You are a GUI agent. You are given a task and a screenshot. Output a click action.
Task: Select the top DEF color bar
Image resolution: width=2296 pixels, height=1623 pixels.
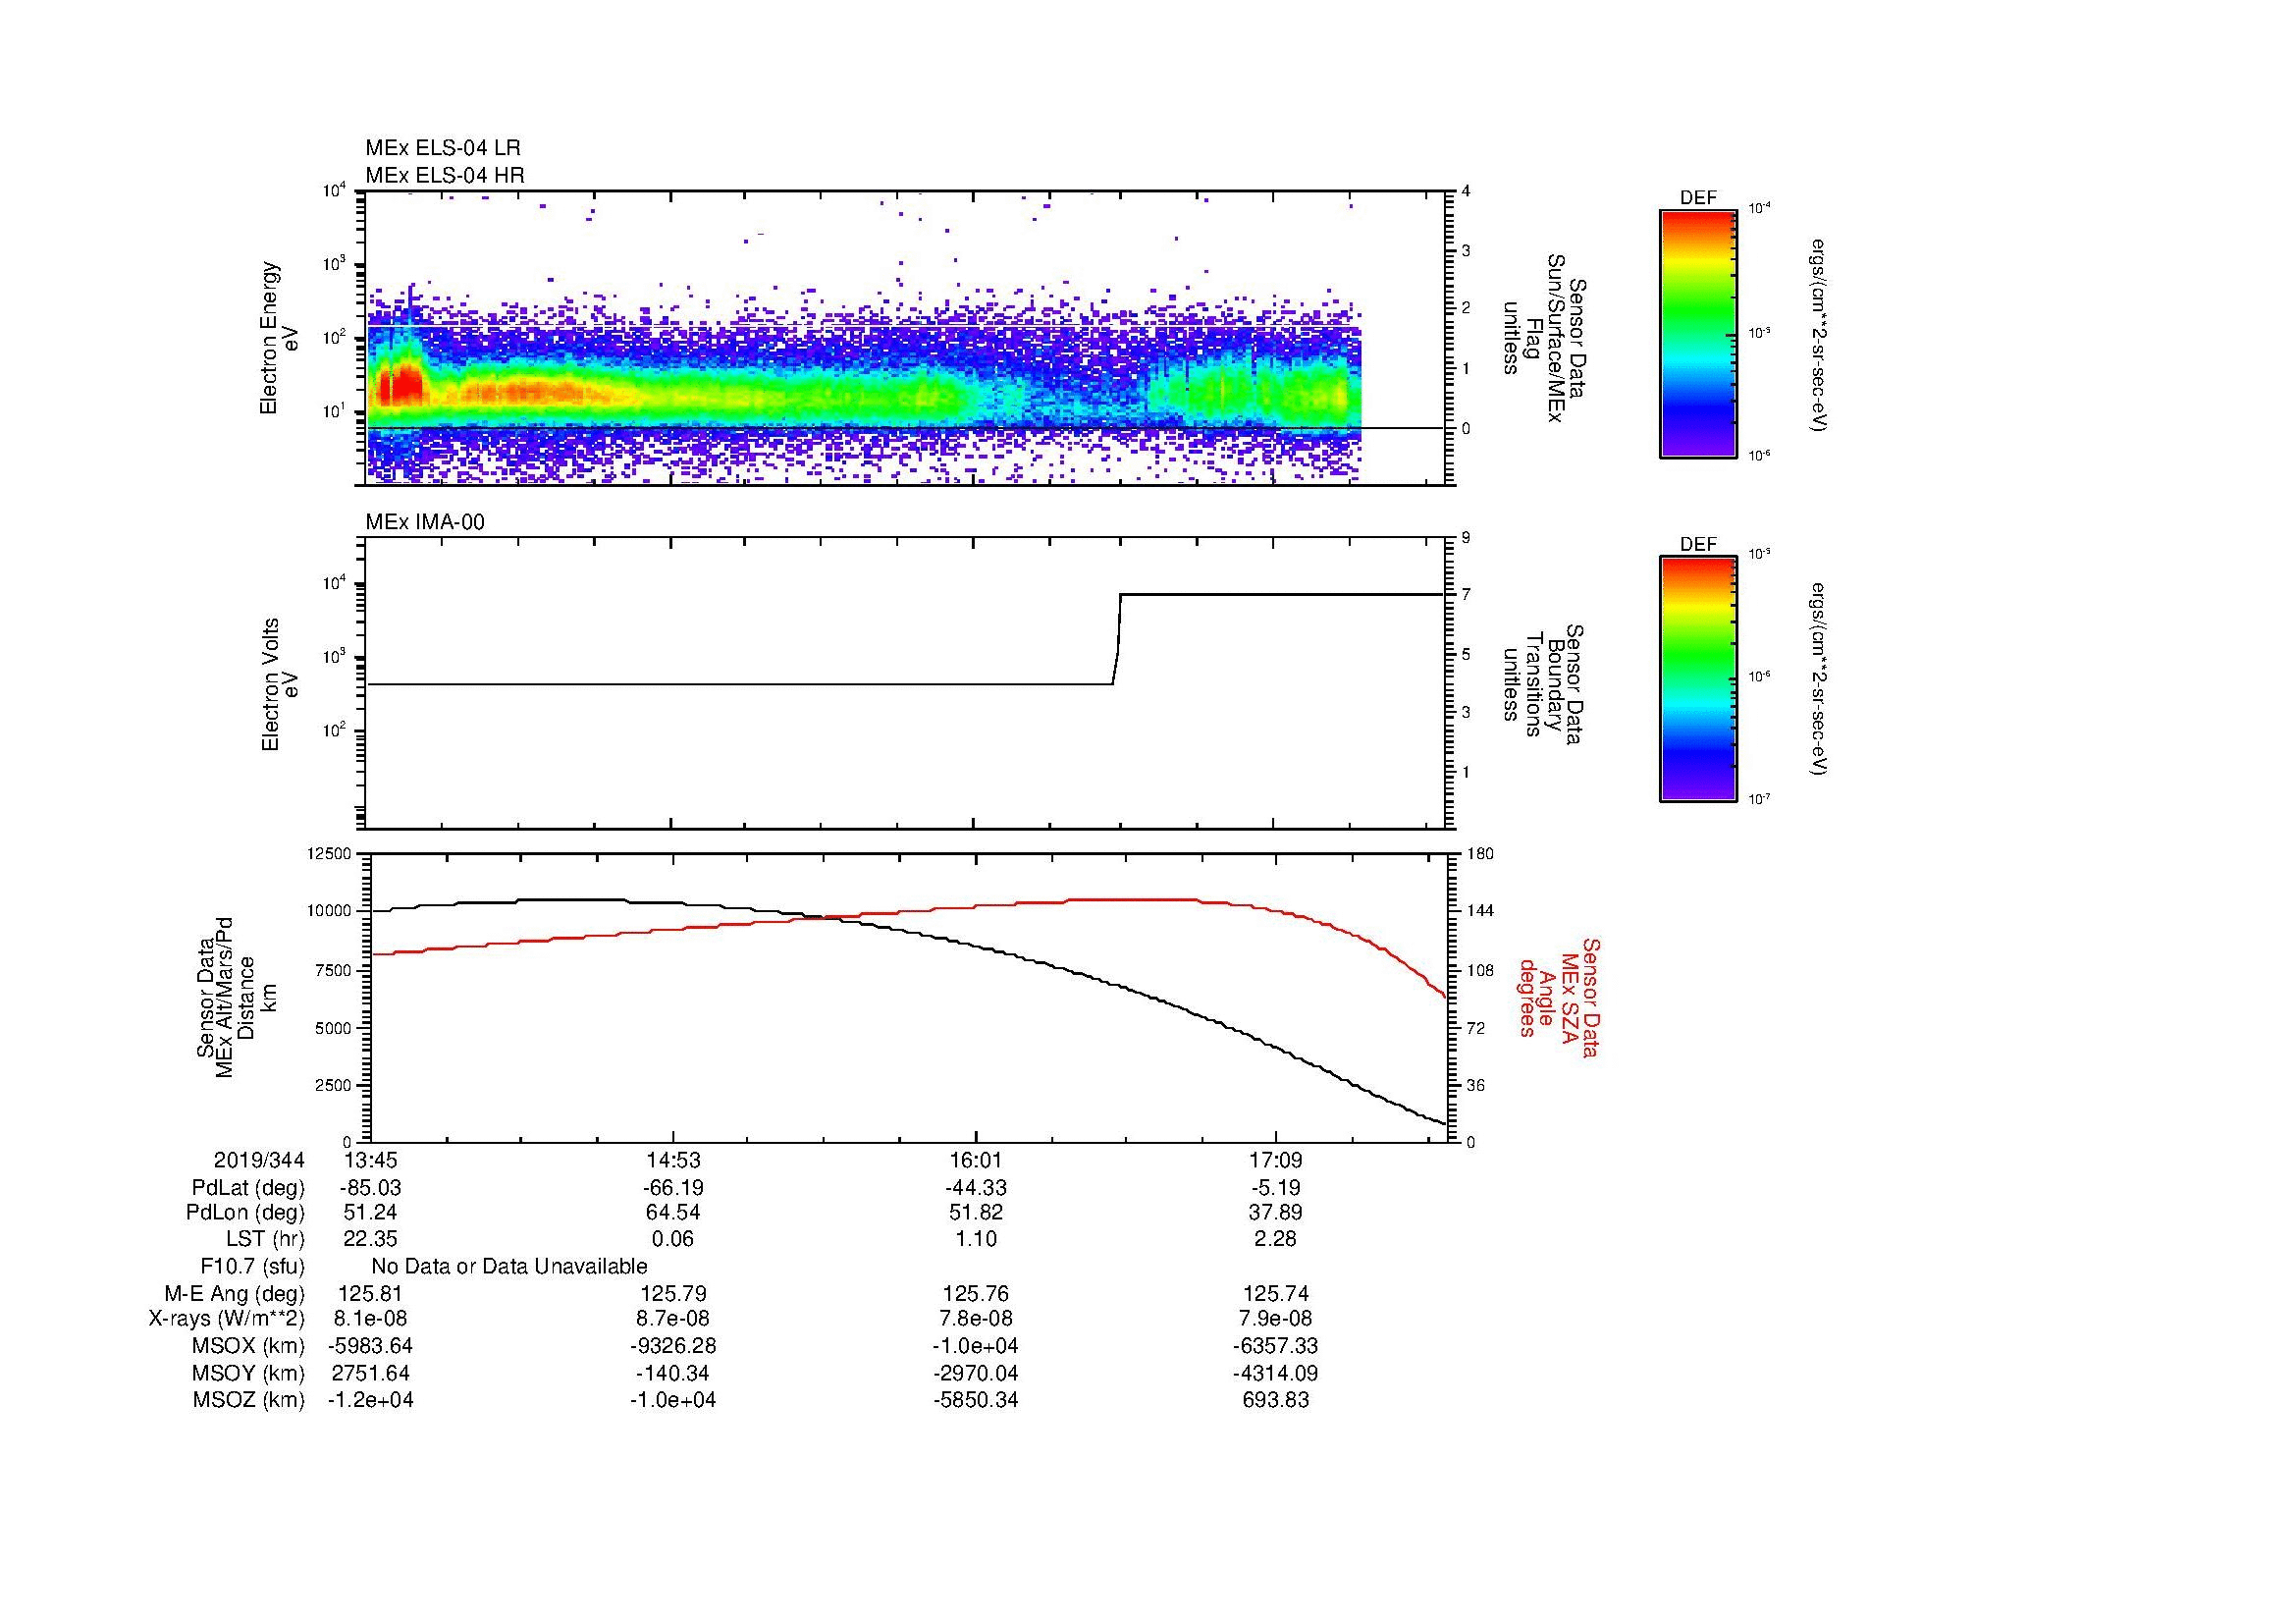tap(1697, 333)
